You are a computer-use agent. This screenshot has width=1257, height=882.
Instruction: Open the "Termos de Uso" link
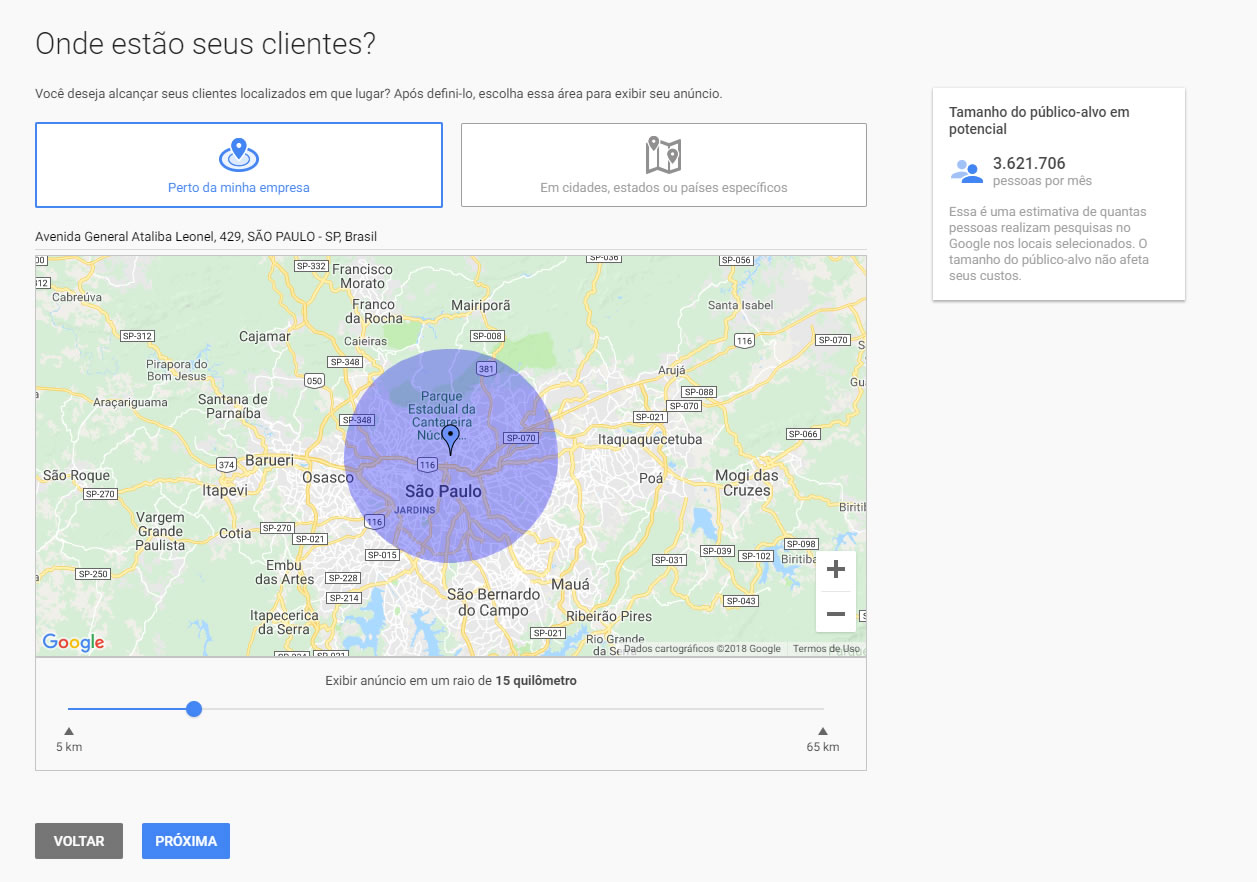pyautogui.click(x=826, y=649)
